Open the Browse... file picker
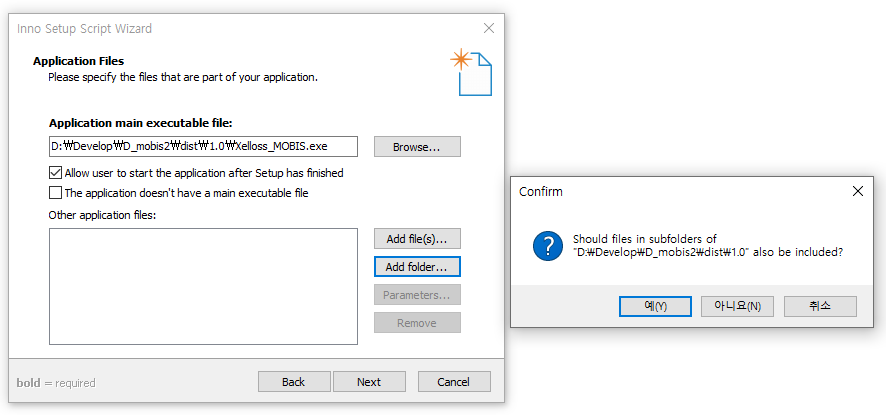 tap(417, 146)
